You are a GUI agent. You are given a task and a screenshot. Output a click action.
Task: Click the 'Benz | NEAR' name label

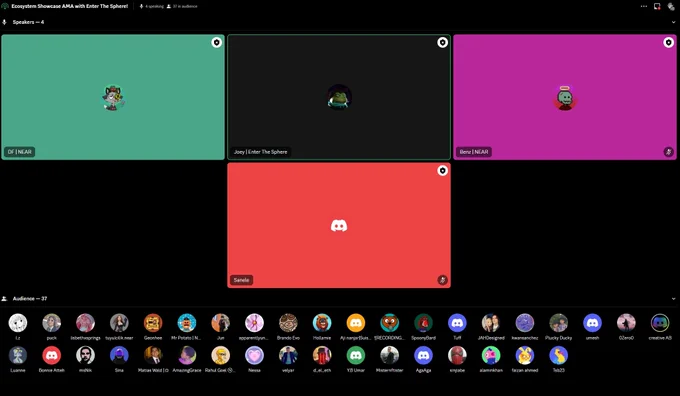(474, 152)
